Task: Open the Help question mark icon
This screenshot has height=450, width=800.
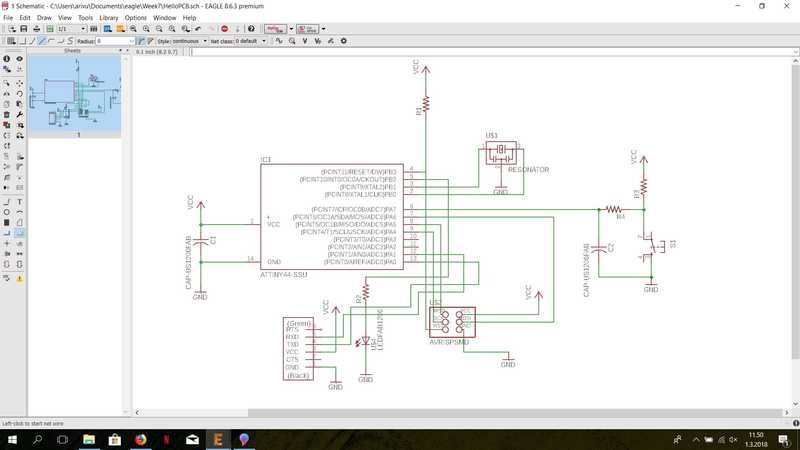Action: (x=251, y=29)
